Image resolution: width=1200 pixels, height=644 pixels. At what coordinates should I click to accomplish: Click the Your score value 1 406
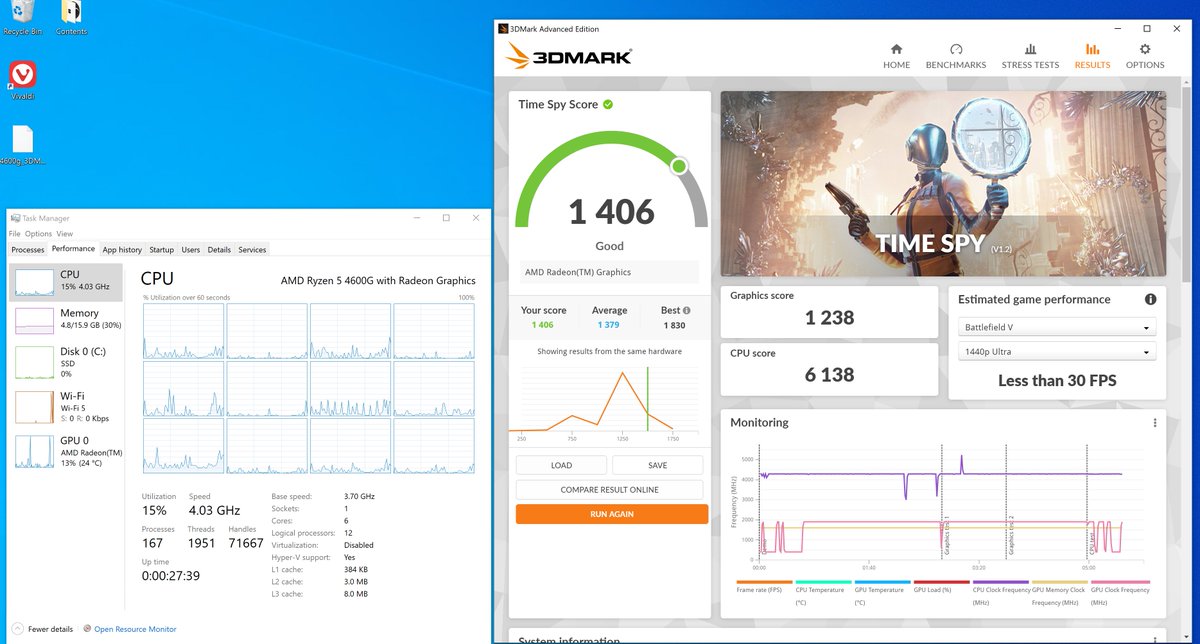543,325
